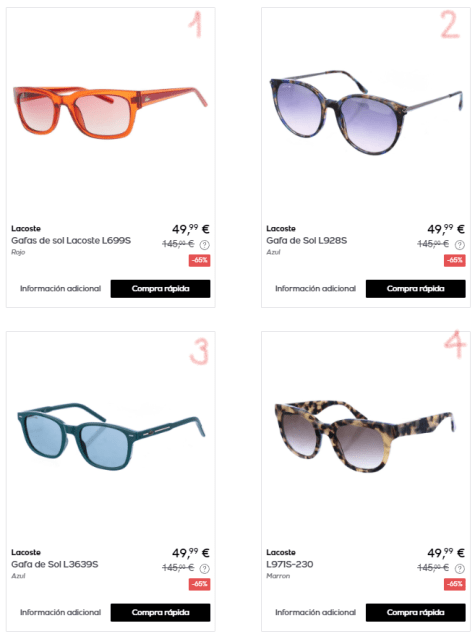
Task: Open the teal L3639S sunglasses image
Action: point(111,437)
